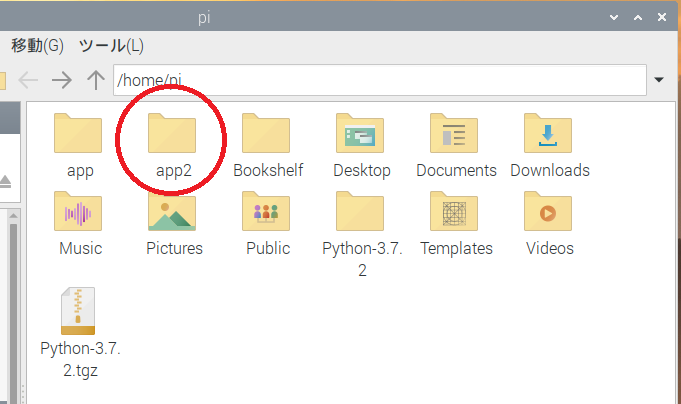Click the /home/pi path field
The height and width of the screenshot is (404, 681).
tap(380, 80)
